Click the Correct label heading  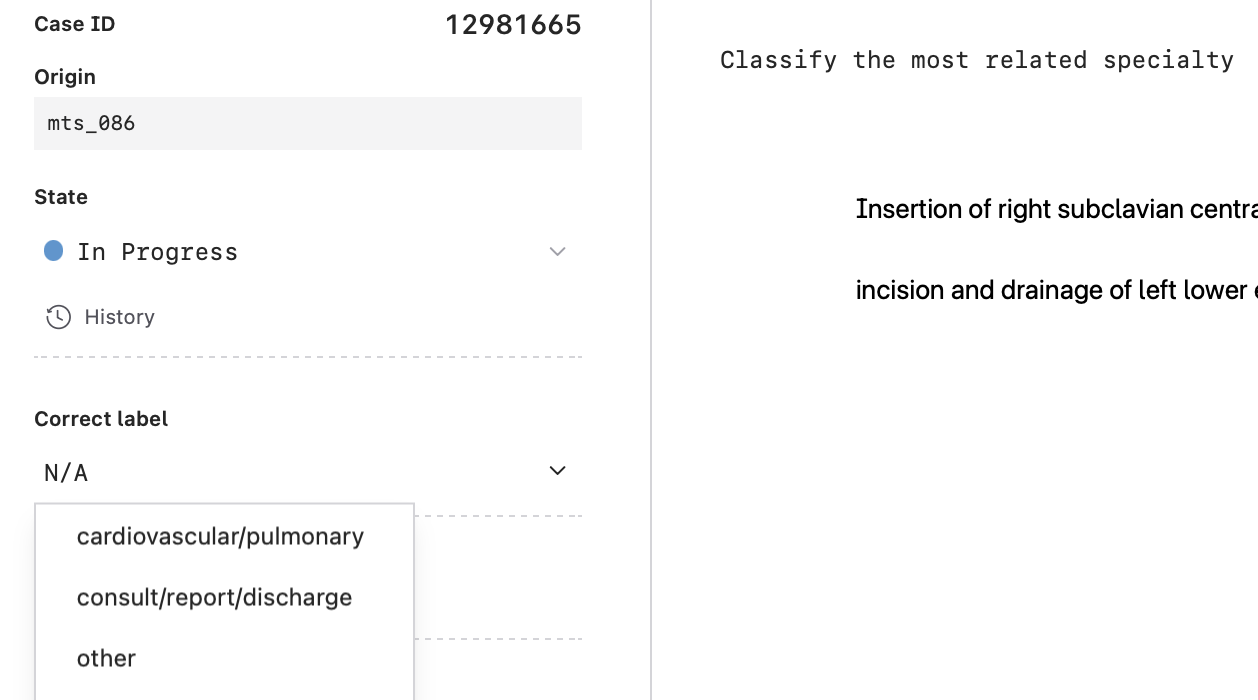click(101, 418)
